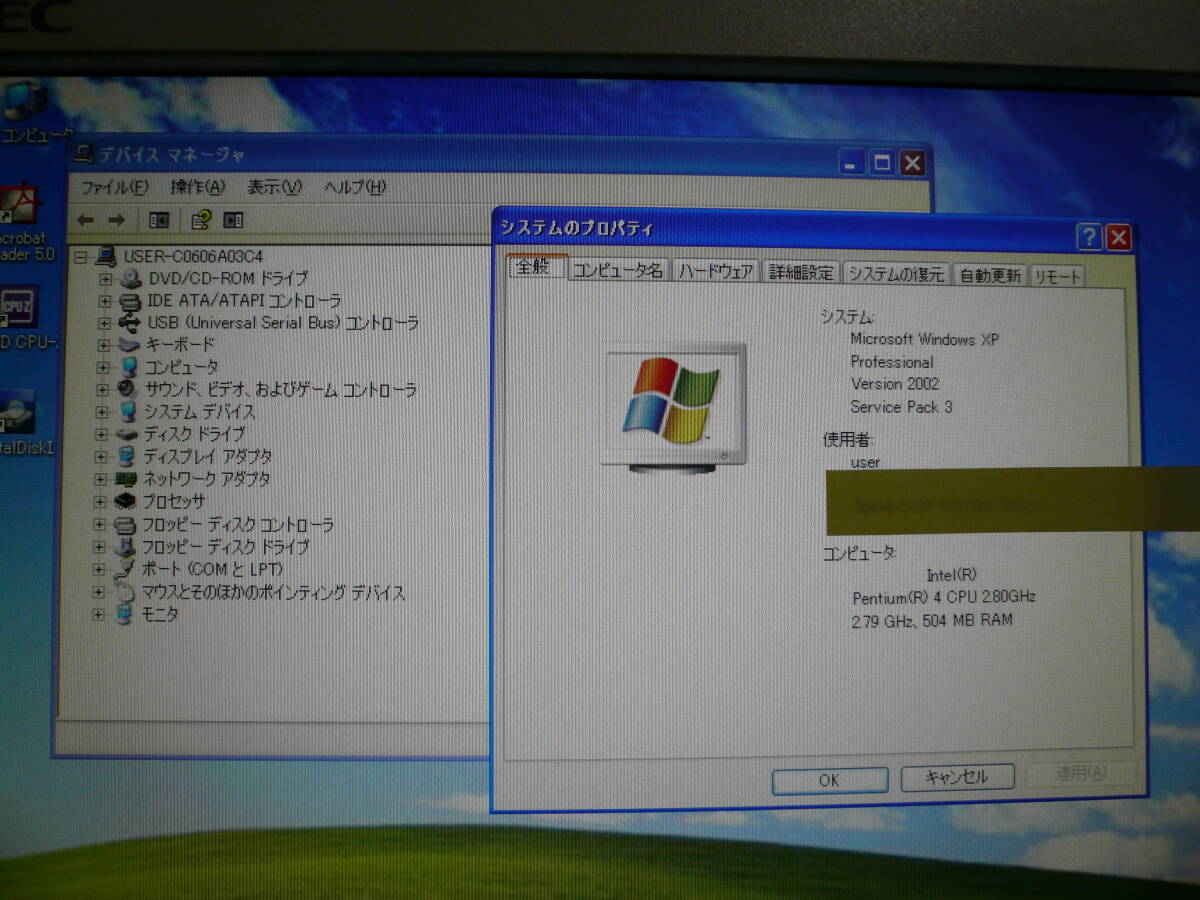
Task: Select the IDE ATA/ATAPI コントローラ icon
Action: pyautogui.click(x=130, y=300)
